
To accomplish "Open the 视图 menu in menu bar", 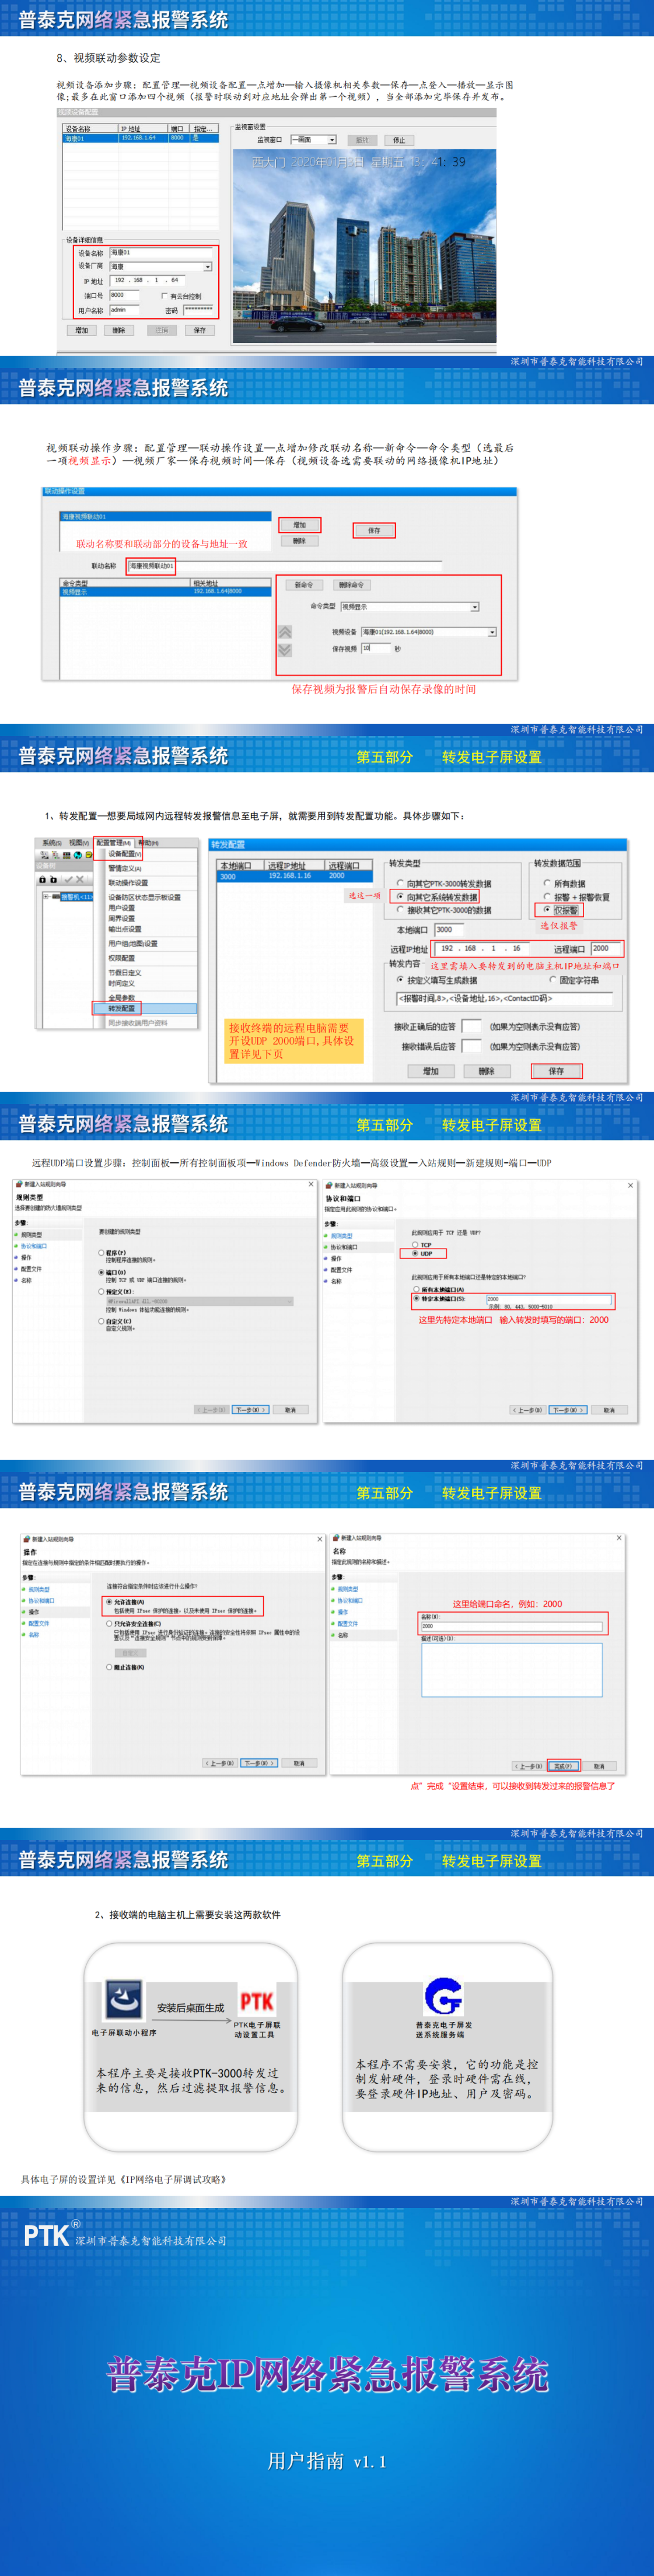I will point(78,843).
